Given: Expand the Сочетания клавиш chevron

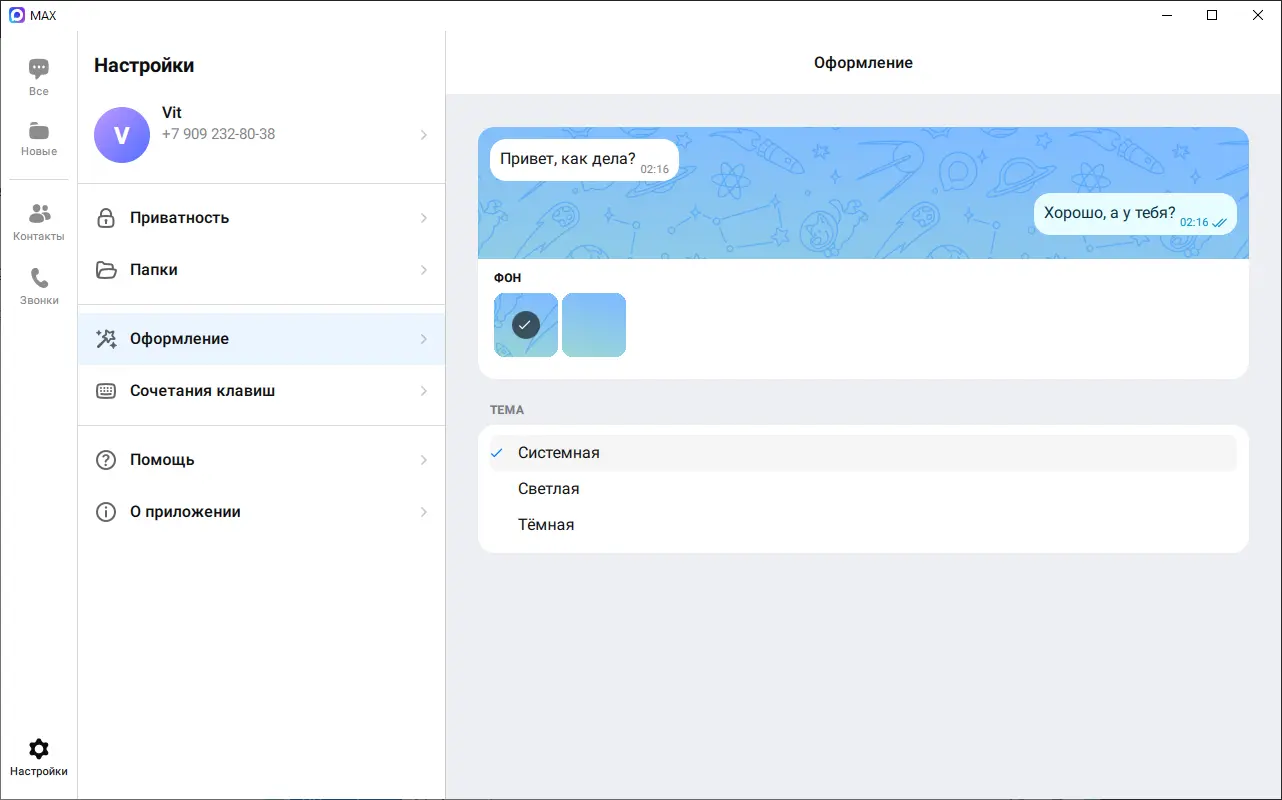Looking at the screenshot, I should pos(424,391).
